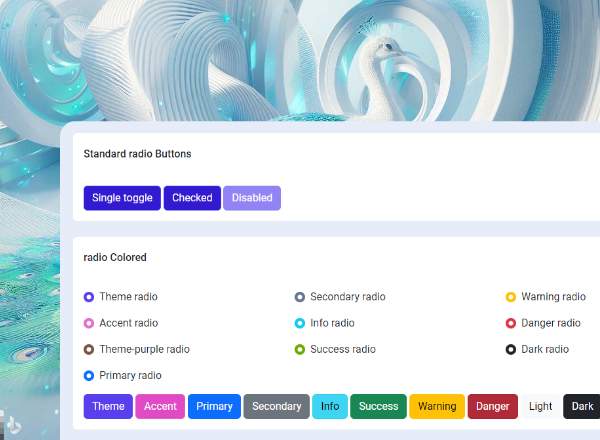Click the blue Primary colored button
600x440 pixels.
(214, 406)
